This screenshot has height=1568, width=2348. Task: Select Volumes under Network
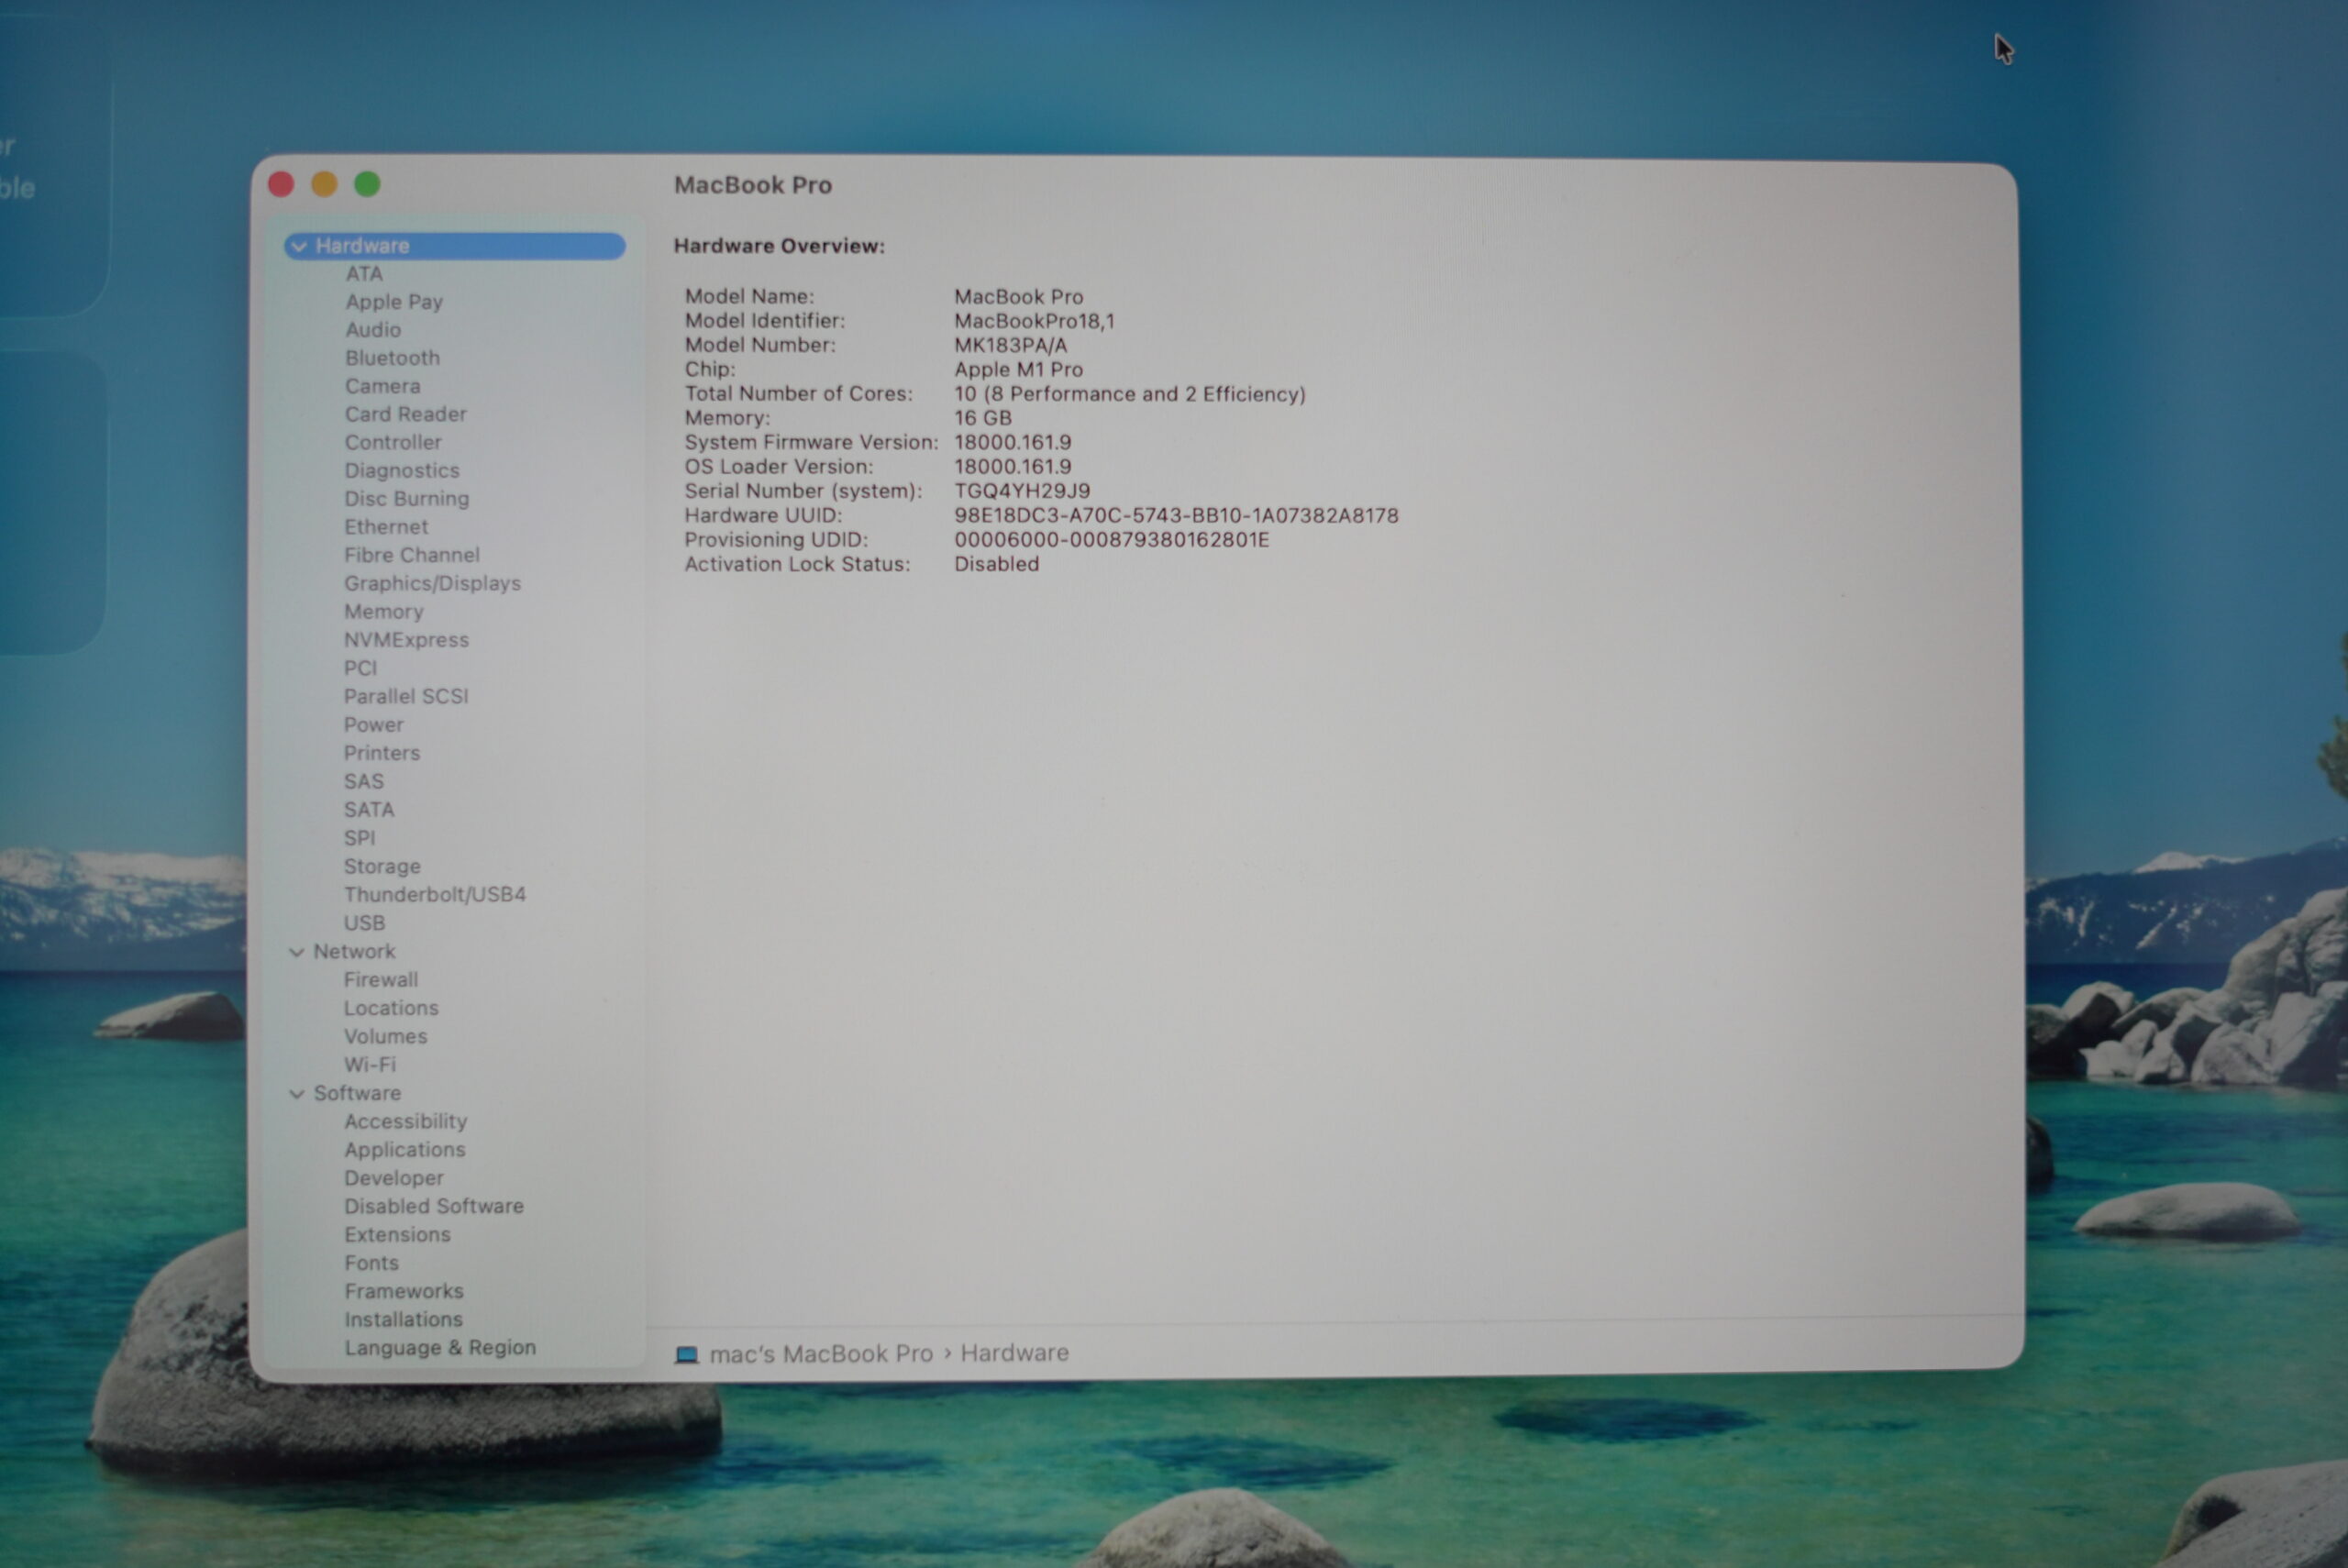385,1037
